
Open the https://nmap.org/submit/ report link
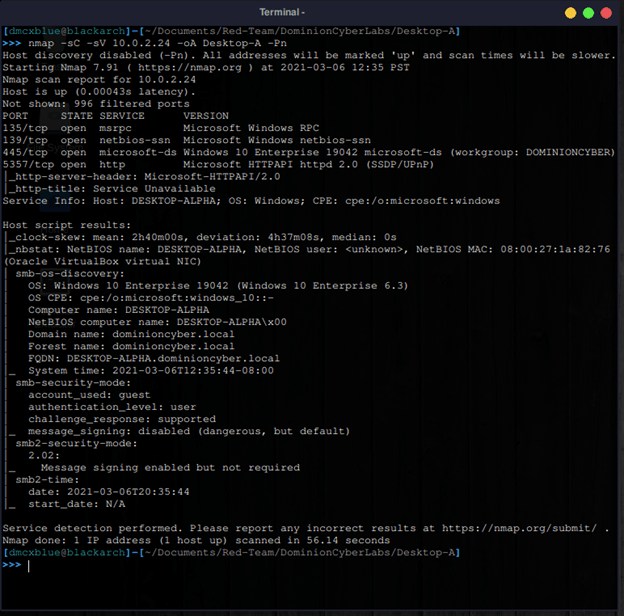coord(522,528)
